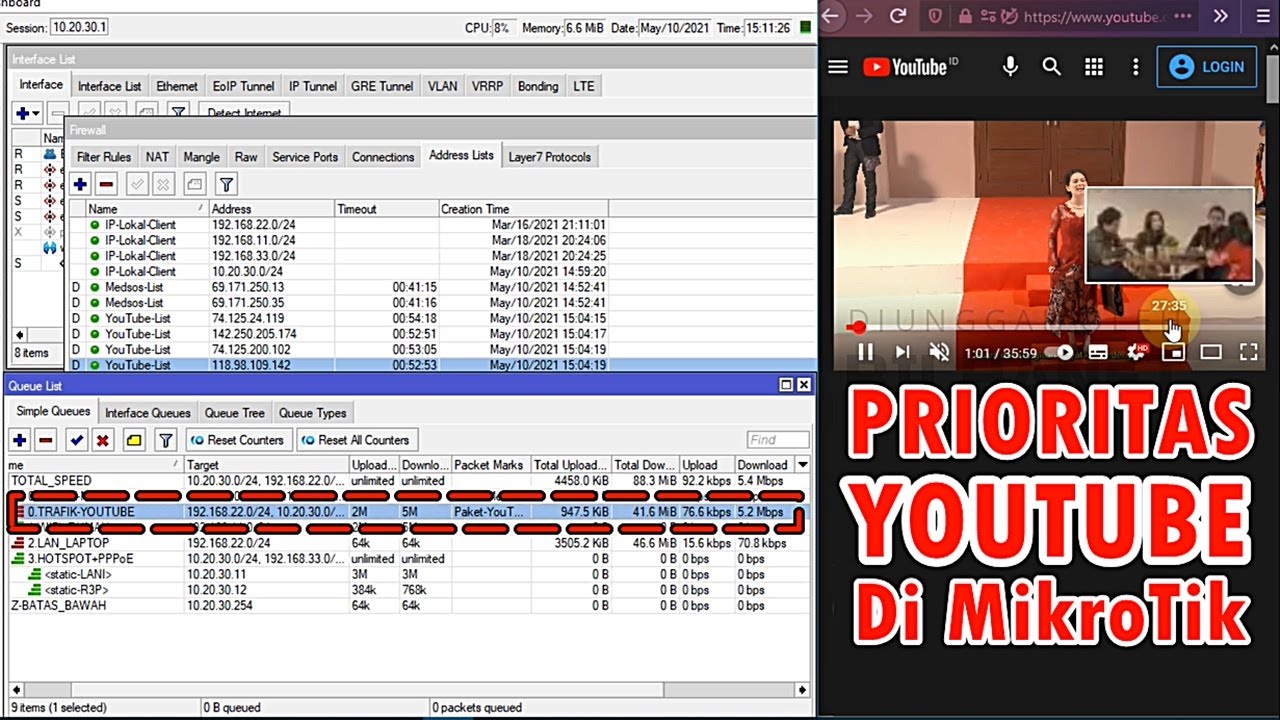
Task: Sort address list by Creation Time column
Action: click(523, 209)
